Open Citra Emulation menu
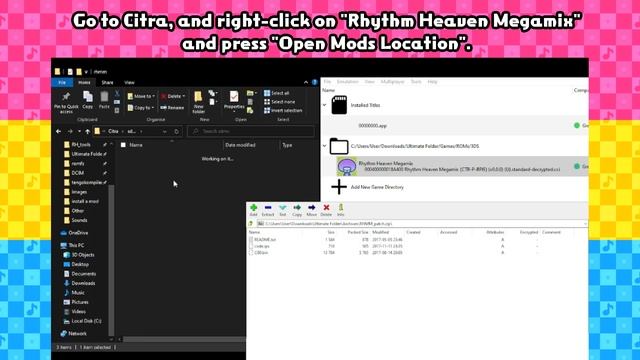This screenshot has height=360, width=640. coord(347,82)
